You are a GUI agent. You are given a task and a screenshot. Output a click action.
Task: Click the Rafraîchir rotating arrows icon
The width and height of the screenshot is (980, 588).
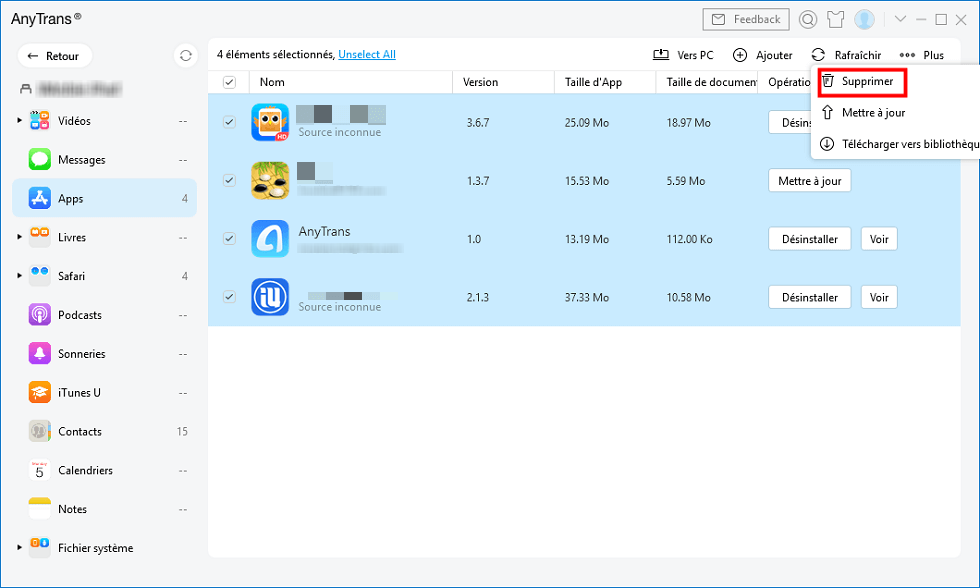818,54
